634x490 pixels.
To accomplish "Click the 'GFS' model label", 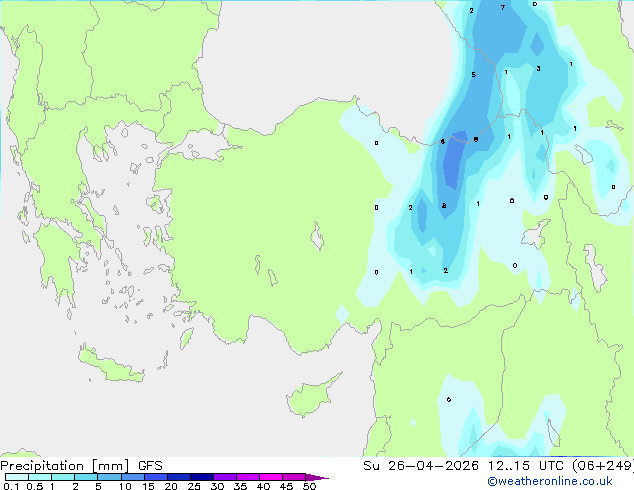I will [150, 466].
